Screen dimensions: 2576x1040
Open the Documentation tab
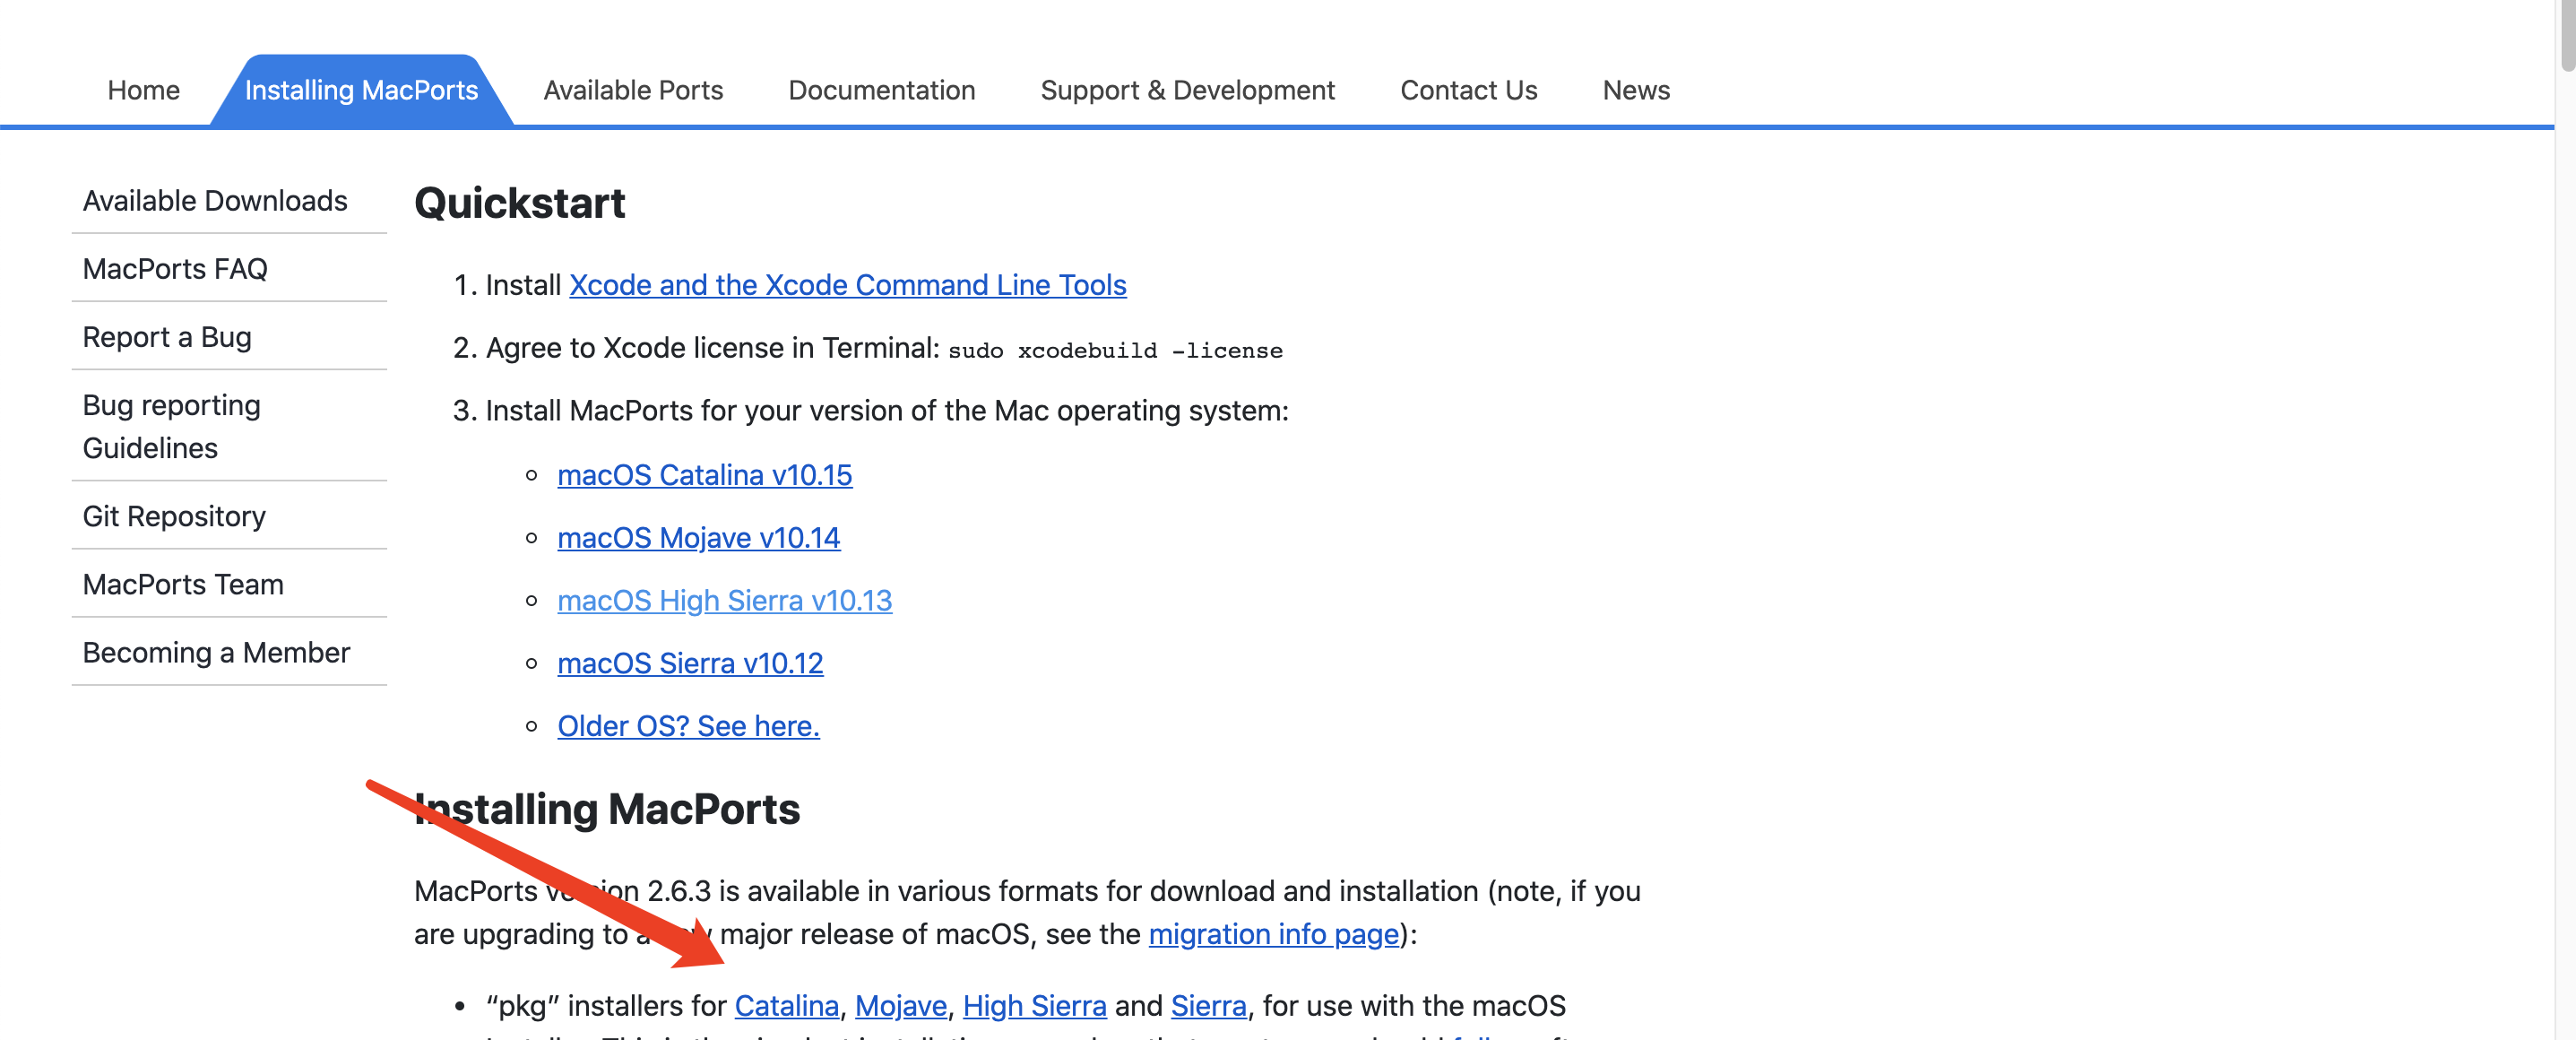tap(881, 90)
